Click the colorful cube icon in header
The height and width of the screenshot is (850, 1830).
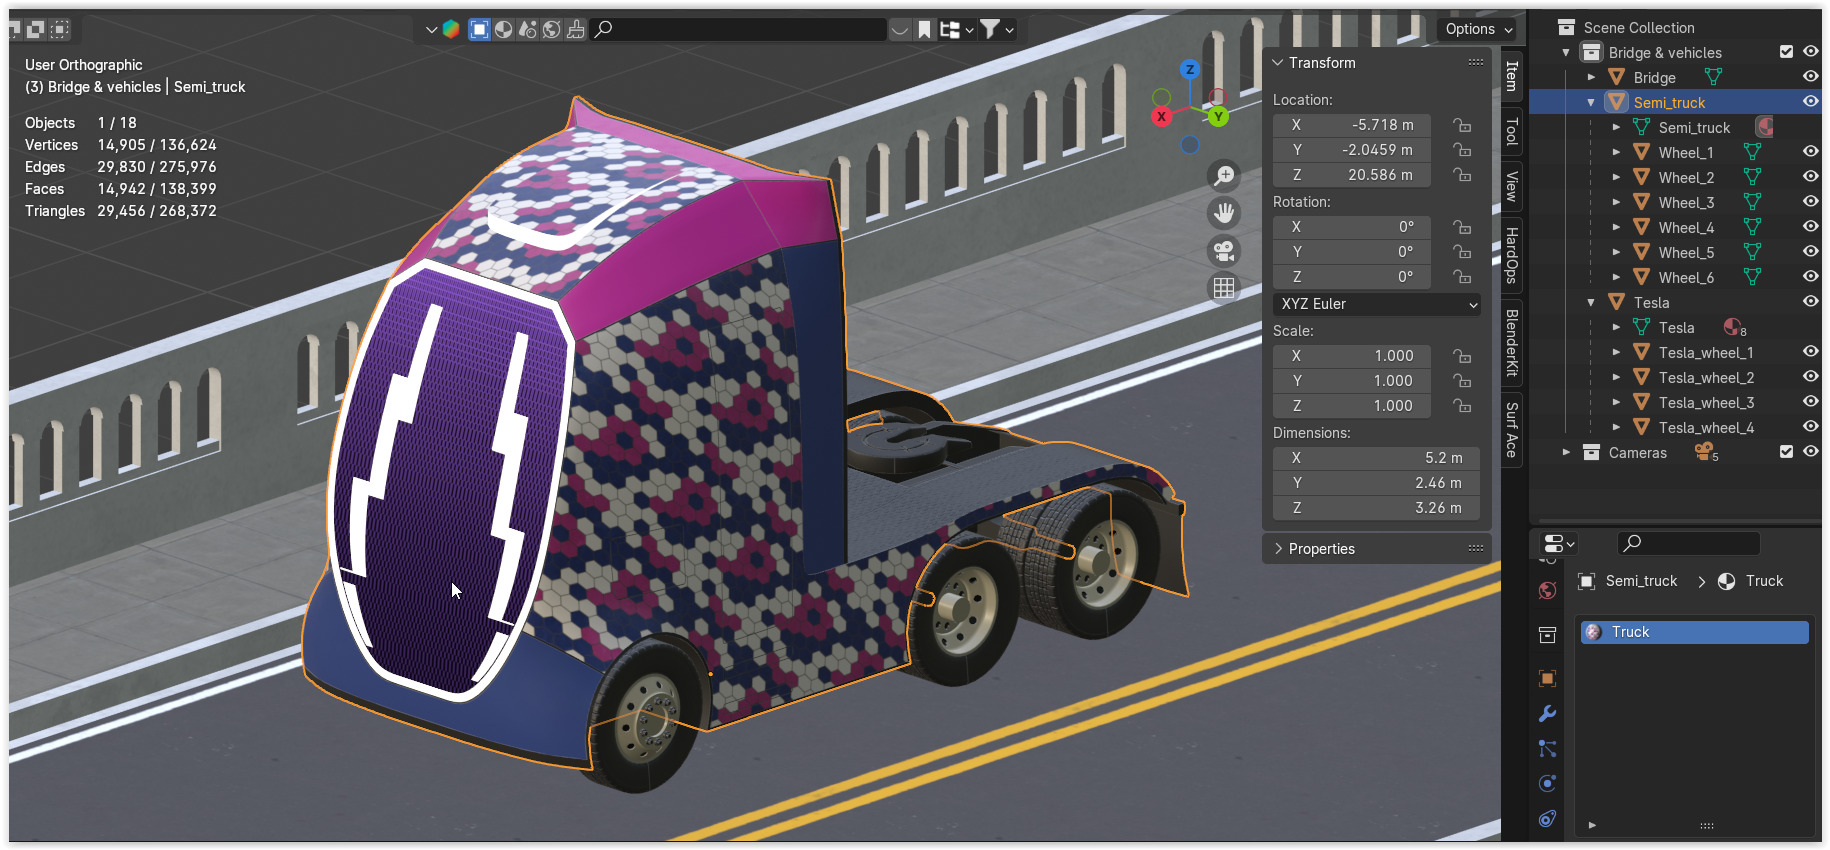451,29
